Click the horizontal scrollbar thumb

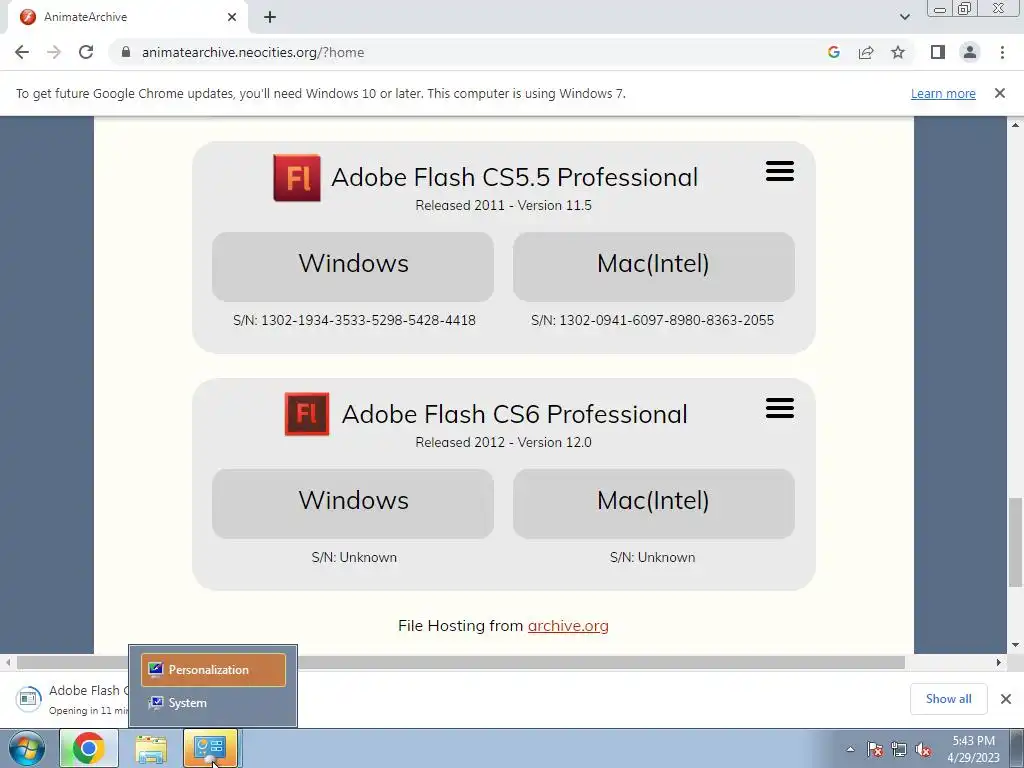coord(460,662)
